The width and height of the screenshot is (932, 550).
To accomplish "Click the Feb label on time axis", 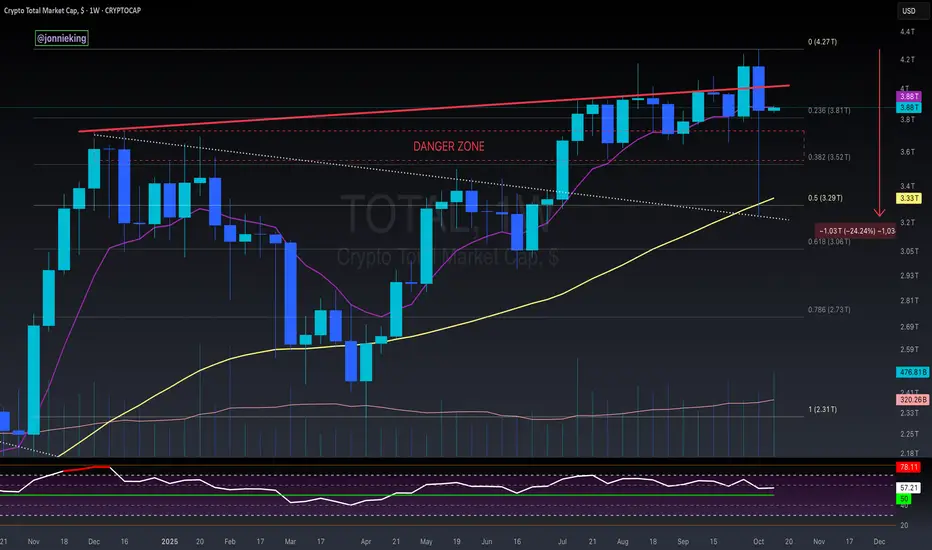I will tap(230, 542).
